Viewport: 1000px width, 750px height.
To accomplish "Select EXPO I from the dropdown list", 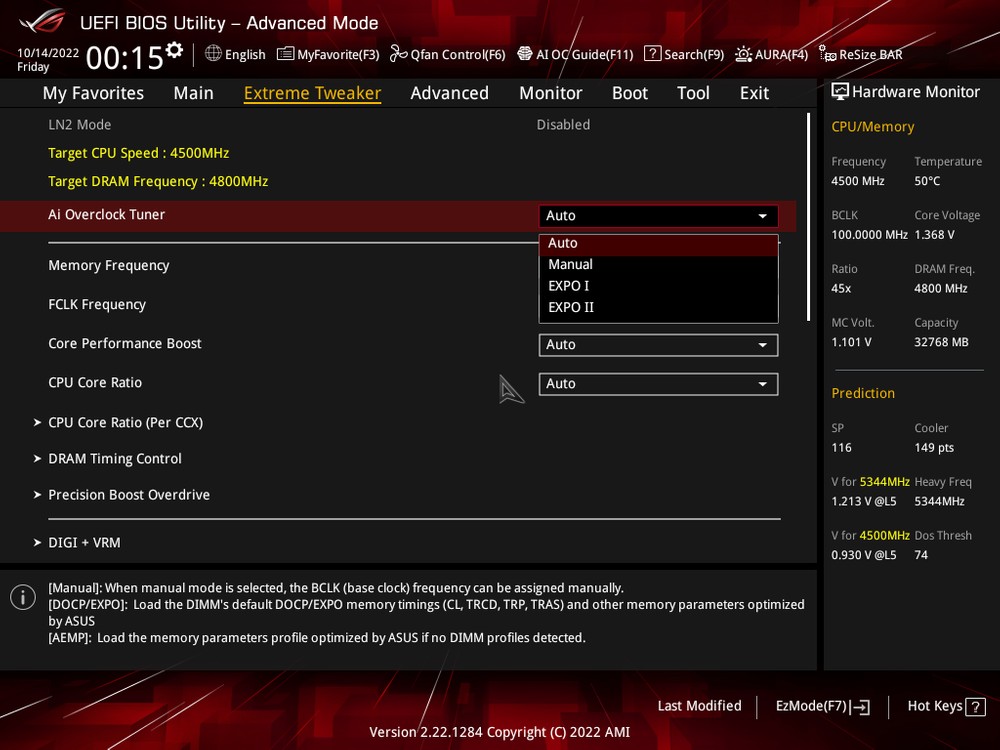I will [x=569, y=286].
